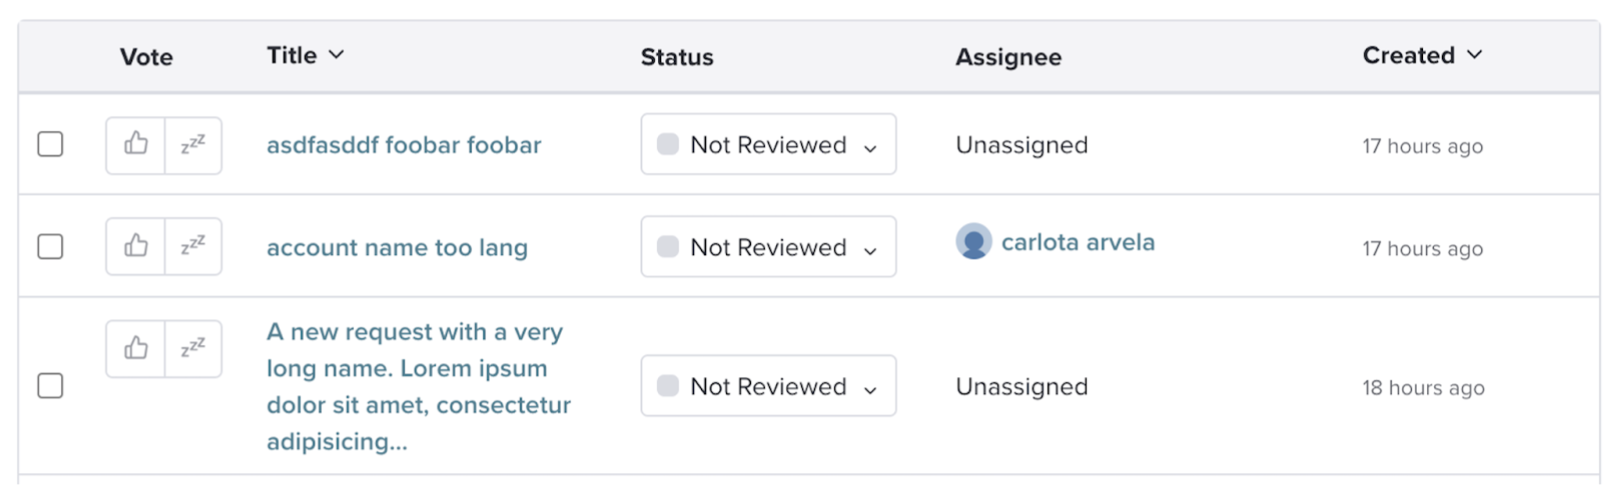Tick checkbox for account name too lang

pos(50,246)
